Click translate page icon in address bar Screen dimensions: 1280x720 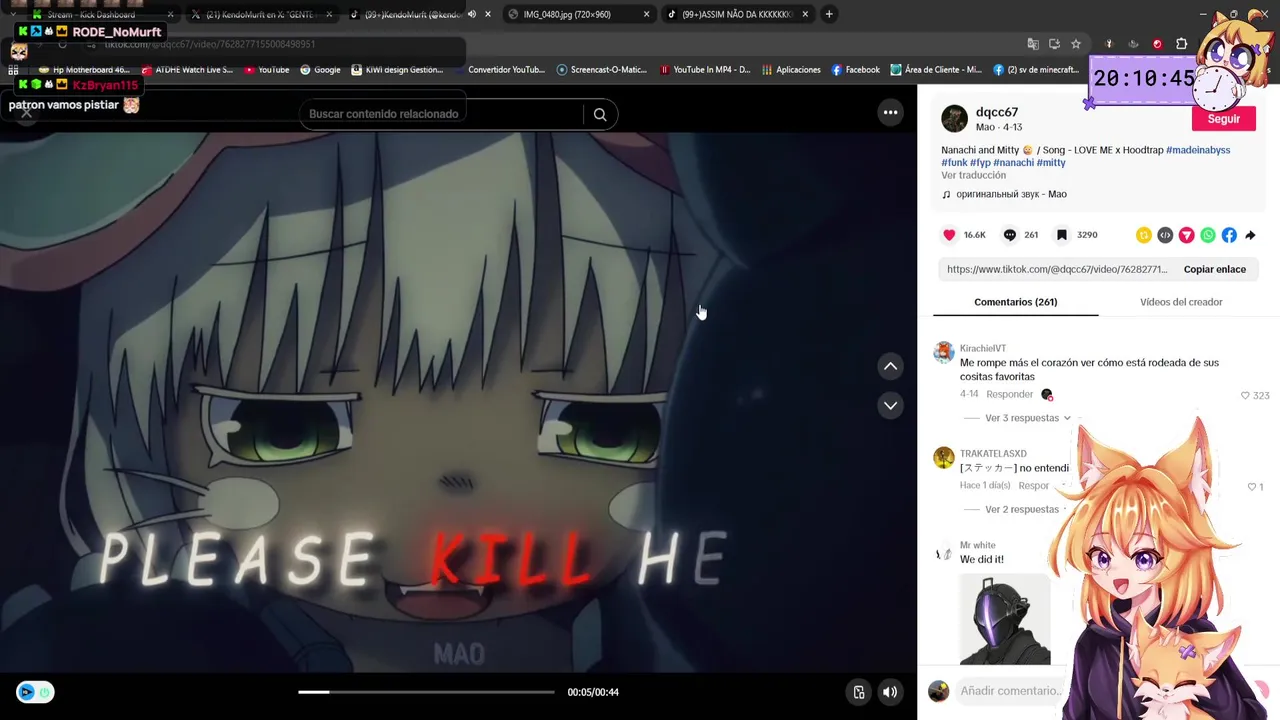(1033, 44)
